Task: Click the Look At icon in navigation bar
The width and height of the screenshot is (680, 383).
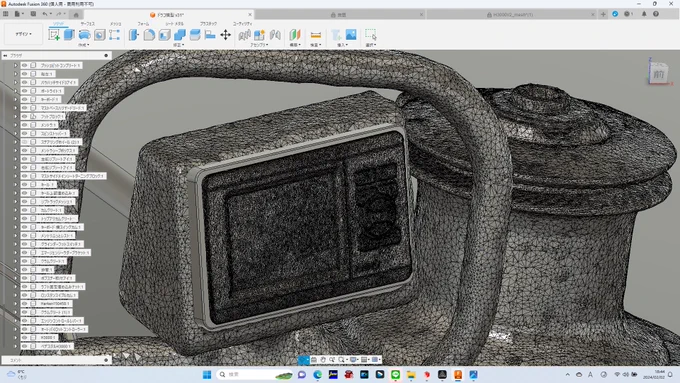Action: click(314, 360)
